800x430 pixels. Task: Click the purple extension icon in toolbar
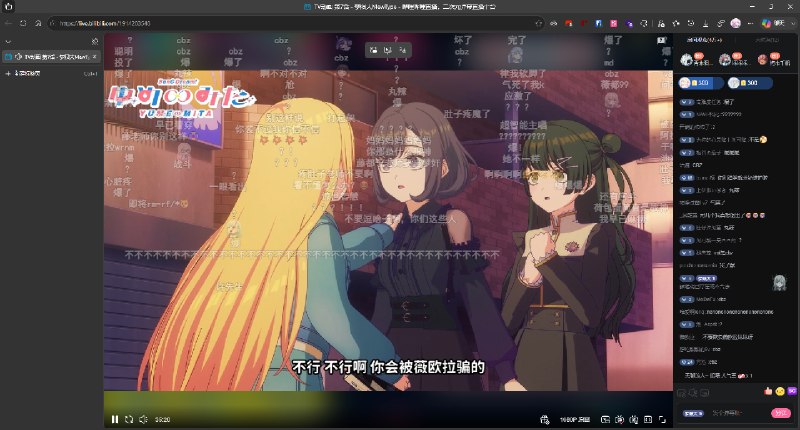tap(629, 23)
